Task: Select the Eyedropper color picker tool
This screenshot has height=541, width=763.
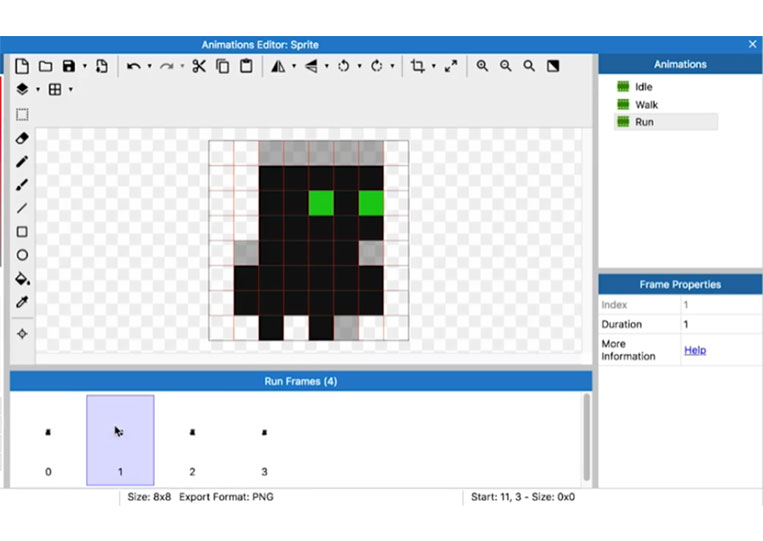Action: point(22,302)
